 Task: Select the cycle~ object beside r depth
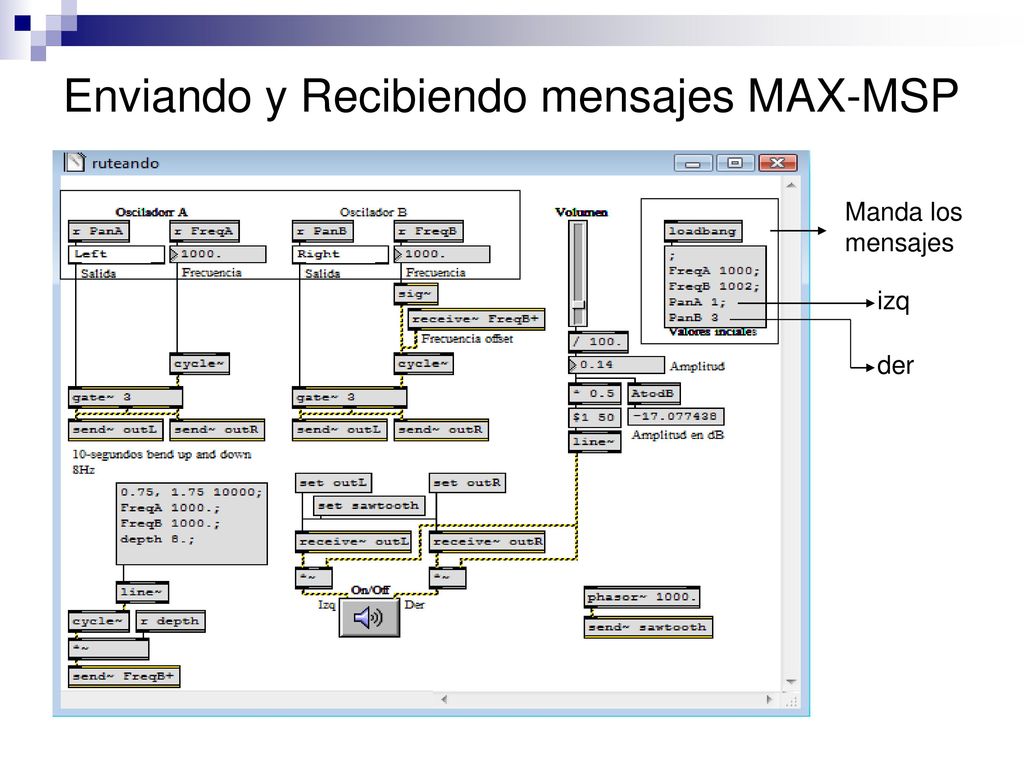(99, 621)
